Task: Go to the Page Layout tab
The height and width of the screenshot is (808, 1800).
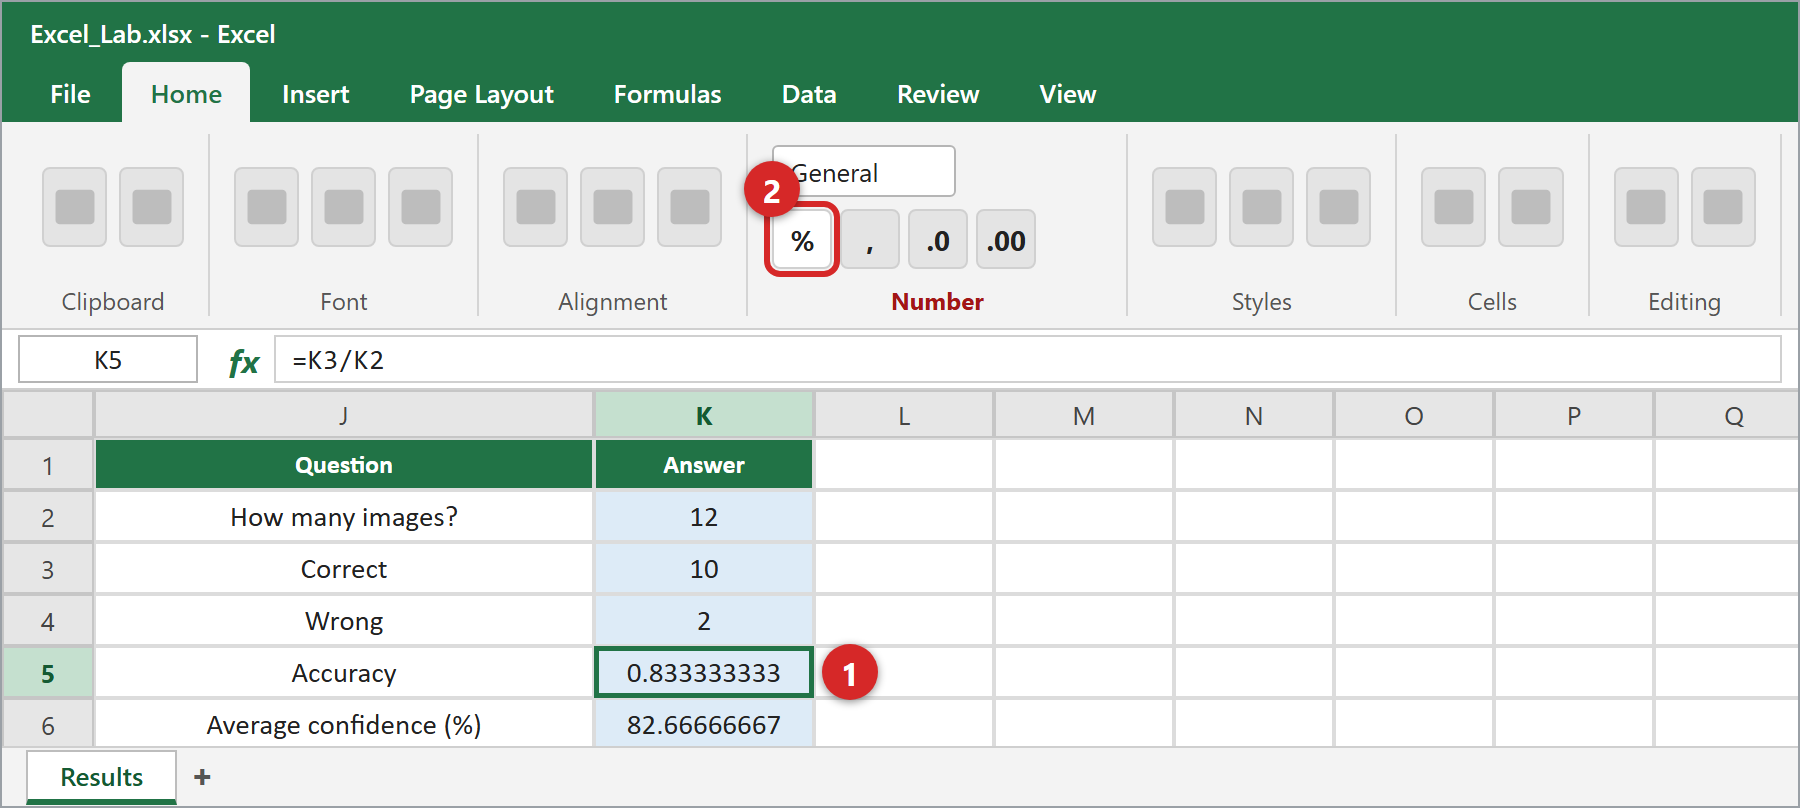Action: 482,94
